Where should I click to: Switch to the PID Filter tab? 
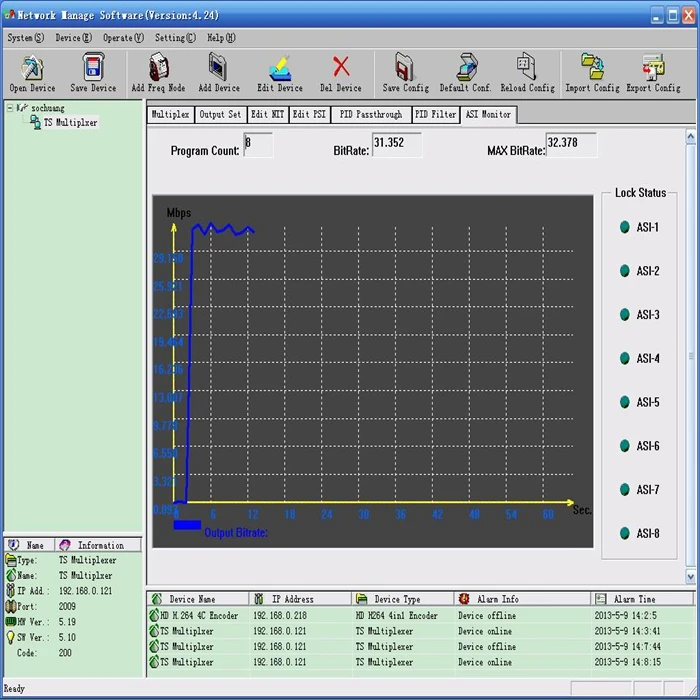(435, 115)
